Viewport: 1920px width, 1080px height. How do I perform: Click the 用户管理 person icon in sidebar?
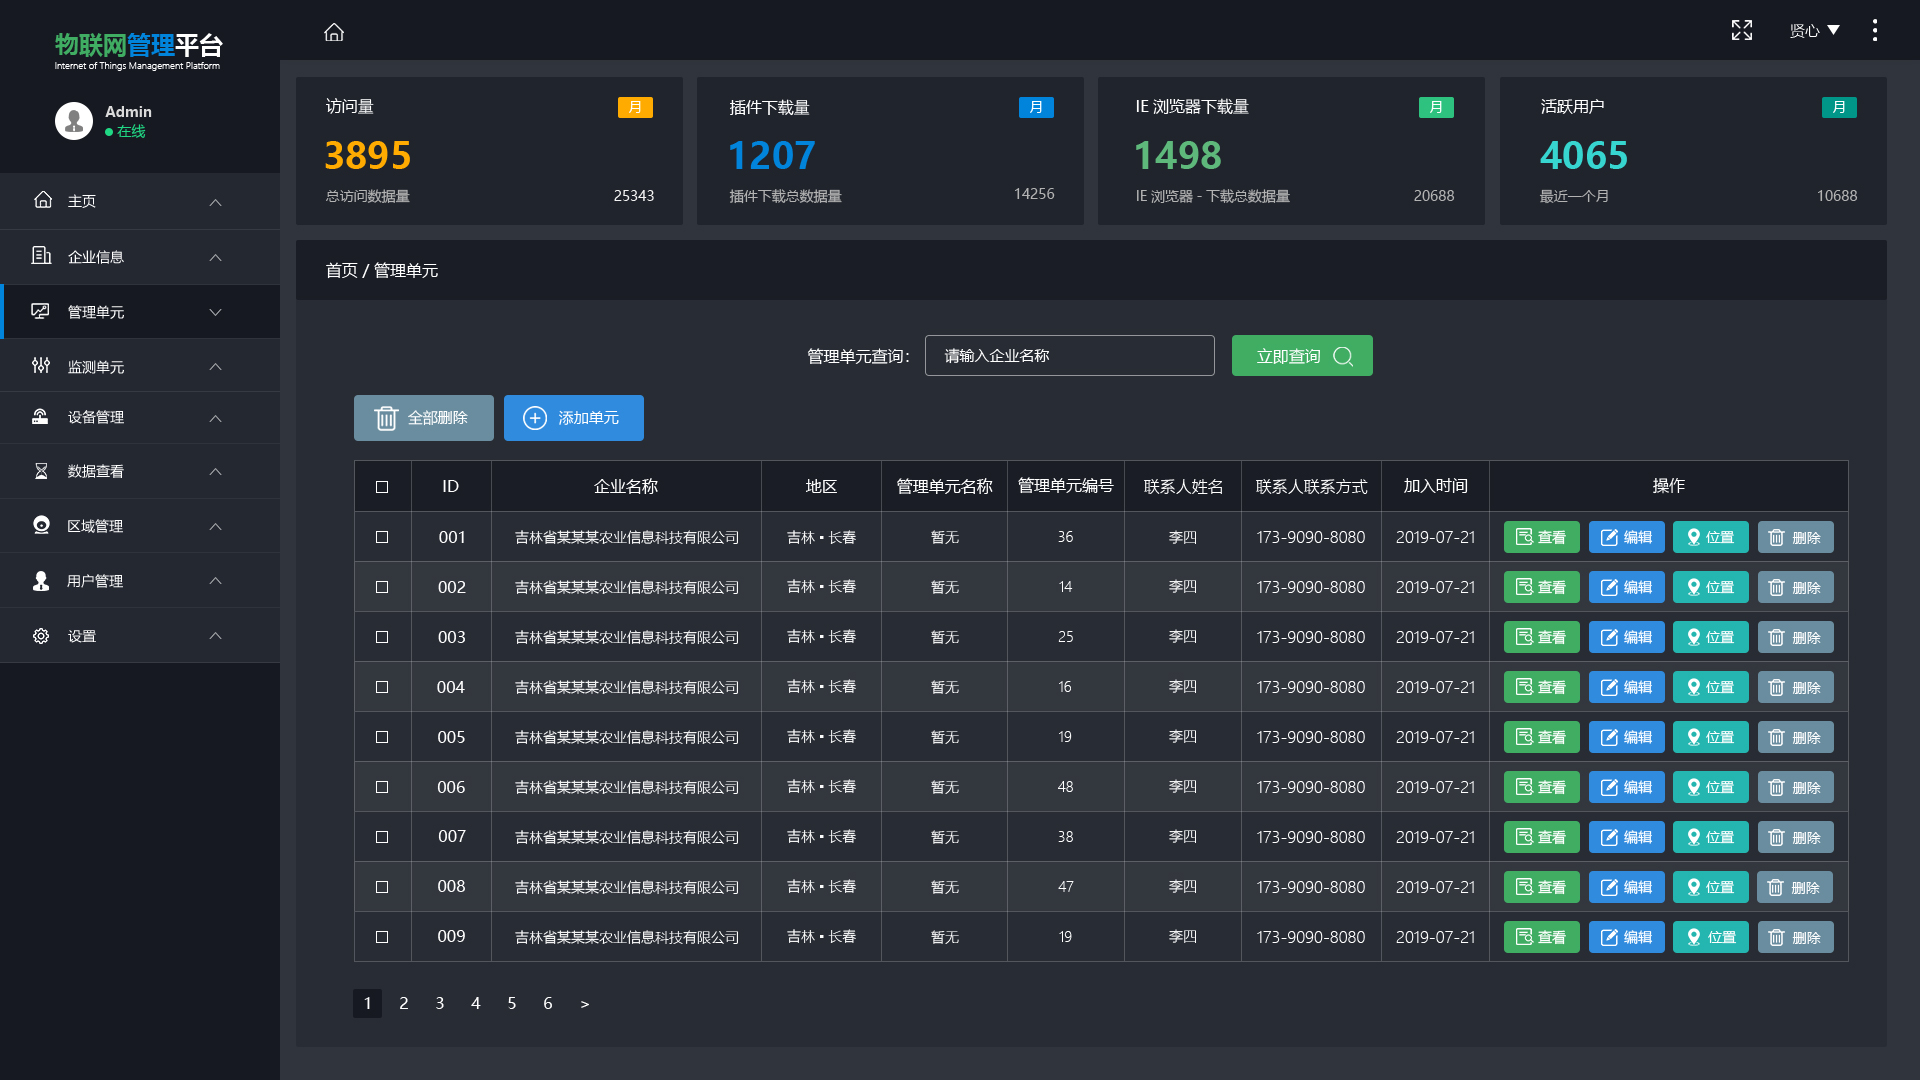[41, 580]
